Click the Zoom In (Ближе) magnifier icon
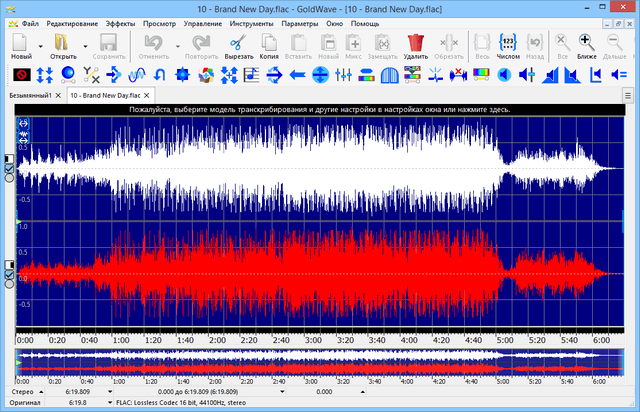Viewport: 640px width, 412px height. pyautogui.click(x=586, y=43)
